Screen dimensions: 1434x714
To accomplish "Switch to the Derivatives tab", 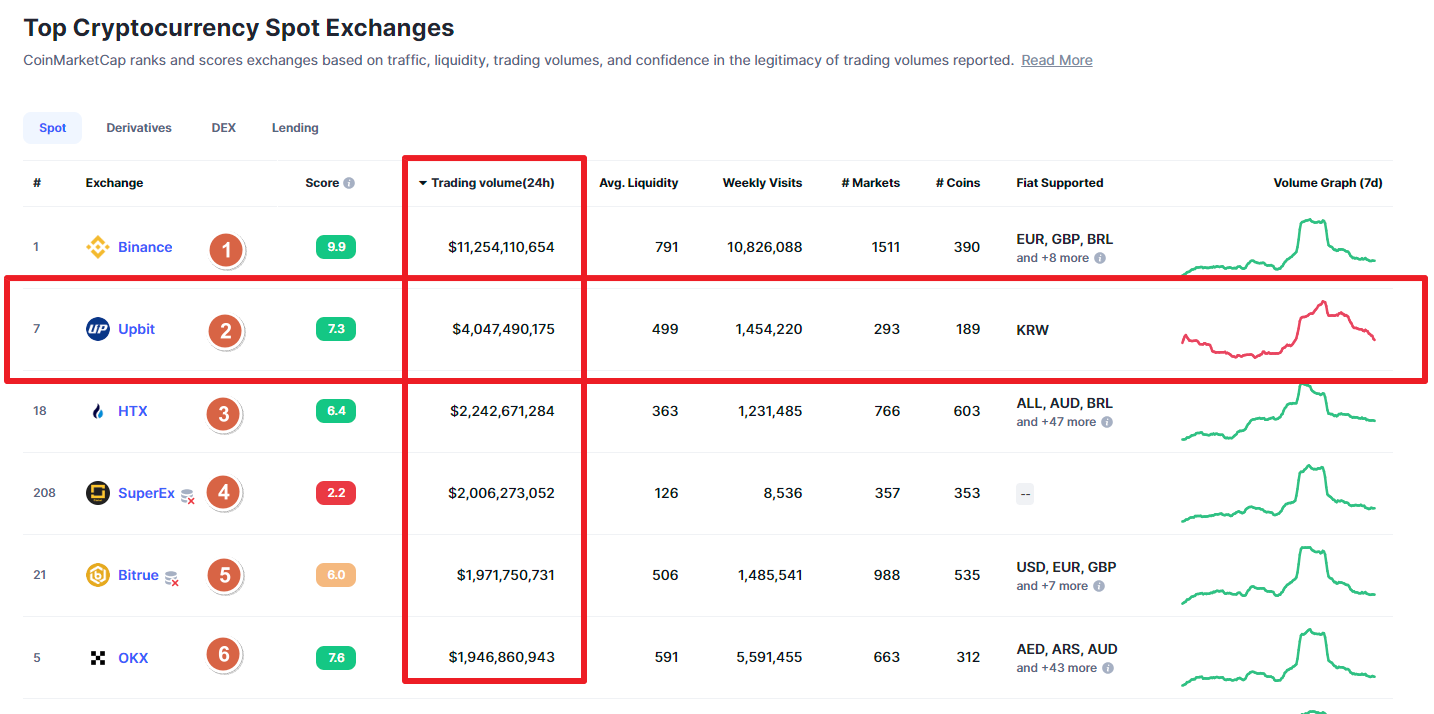I will (x=139, y=128).
